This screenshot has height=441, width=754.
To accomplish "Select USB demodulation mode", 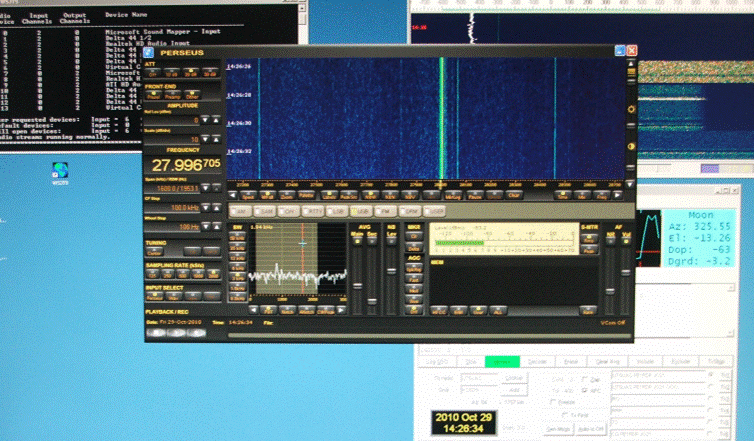I will point(361,211).
